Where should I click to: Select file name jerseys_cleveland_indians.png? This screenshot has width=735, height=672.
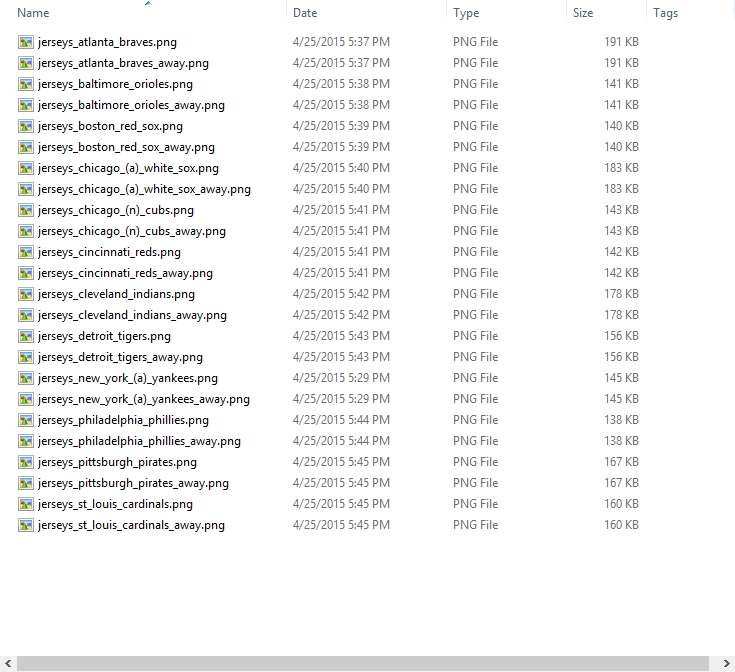point(116,294)
